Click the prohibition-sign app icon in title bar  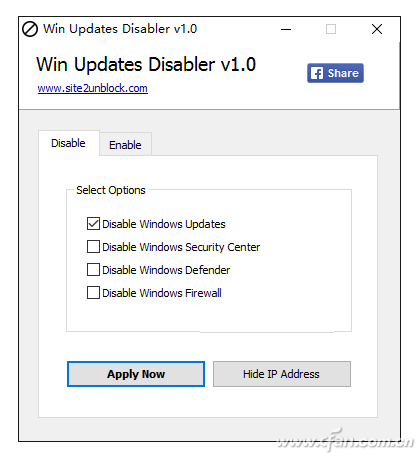[x=30, y=29]
